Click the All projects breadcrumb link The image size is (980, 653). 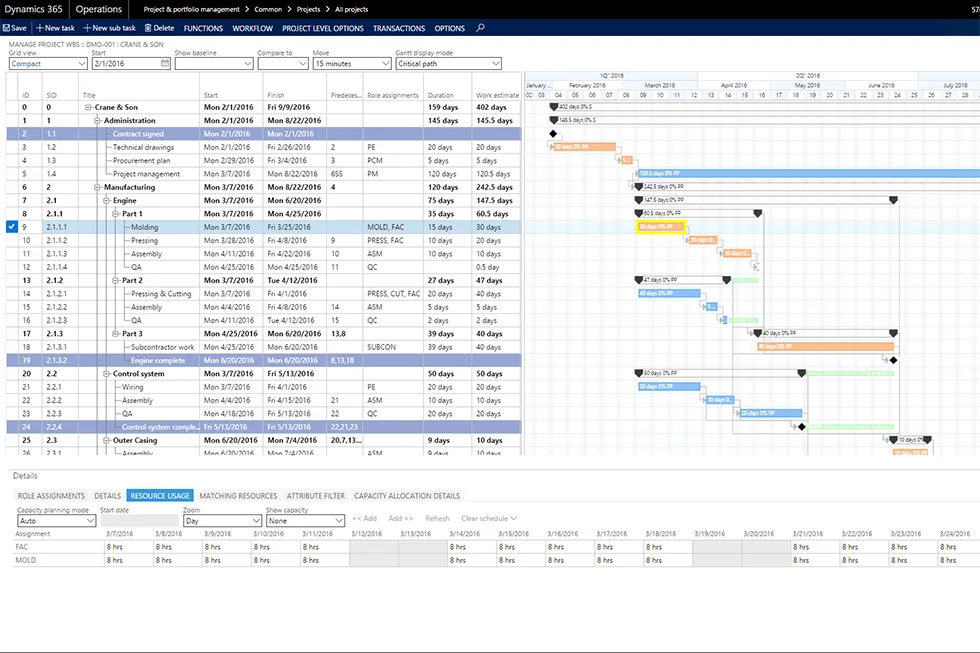coord(351,9)
